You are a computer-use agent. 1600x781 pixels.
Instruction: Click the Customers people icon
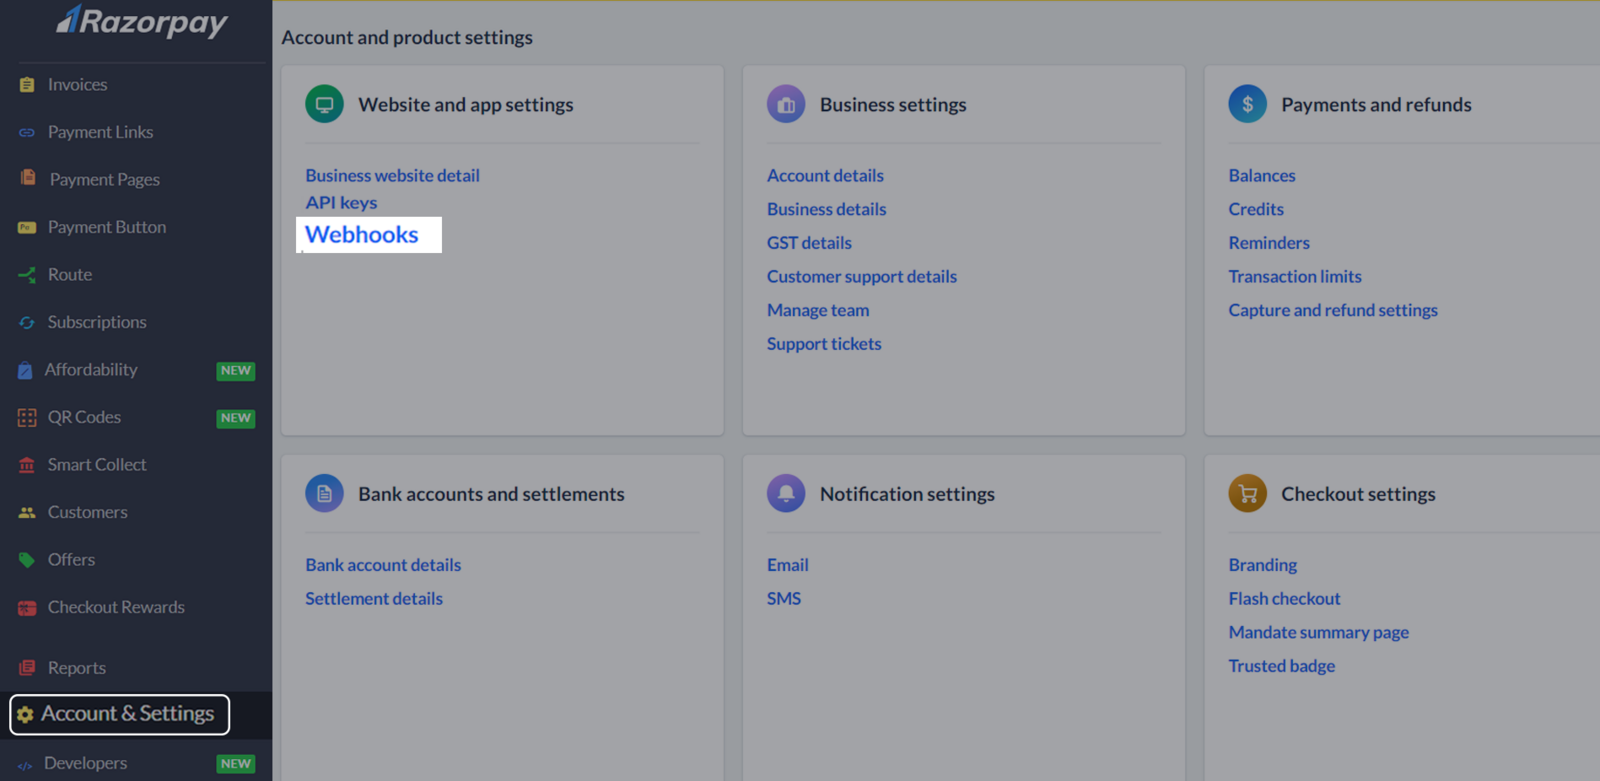coord(27,512)
